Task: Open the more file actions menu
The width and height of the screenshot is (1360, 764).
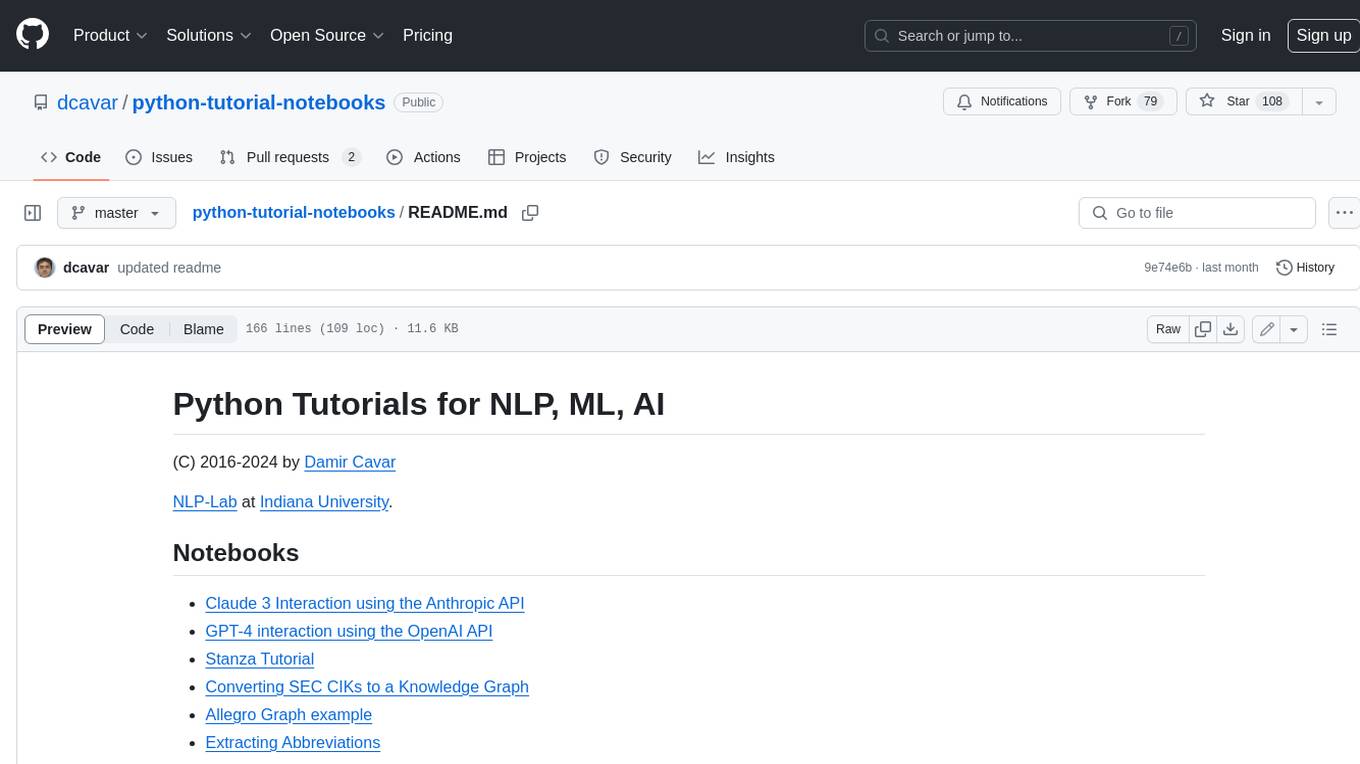Action: click(x=1344, y=213)
